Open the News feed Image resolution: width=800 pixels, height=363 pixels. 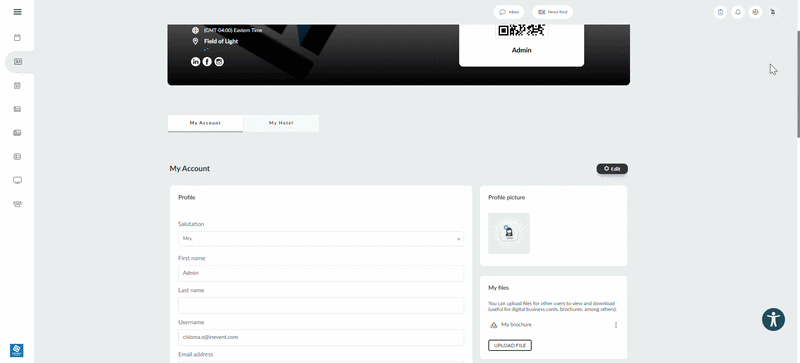point(553,12)
